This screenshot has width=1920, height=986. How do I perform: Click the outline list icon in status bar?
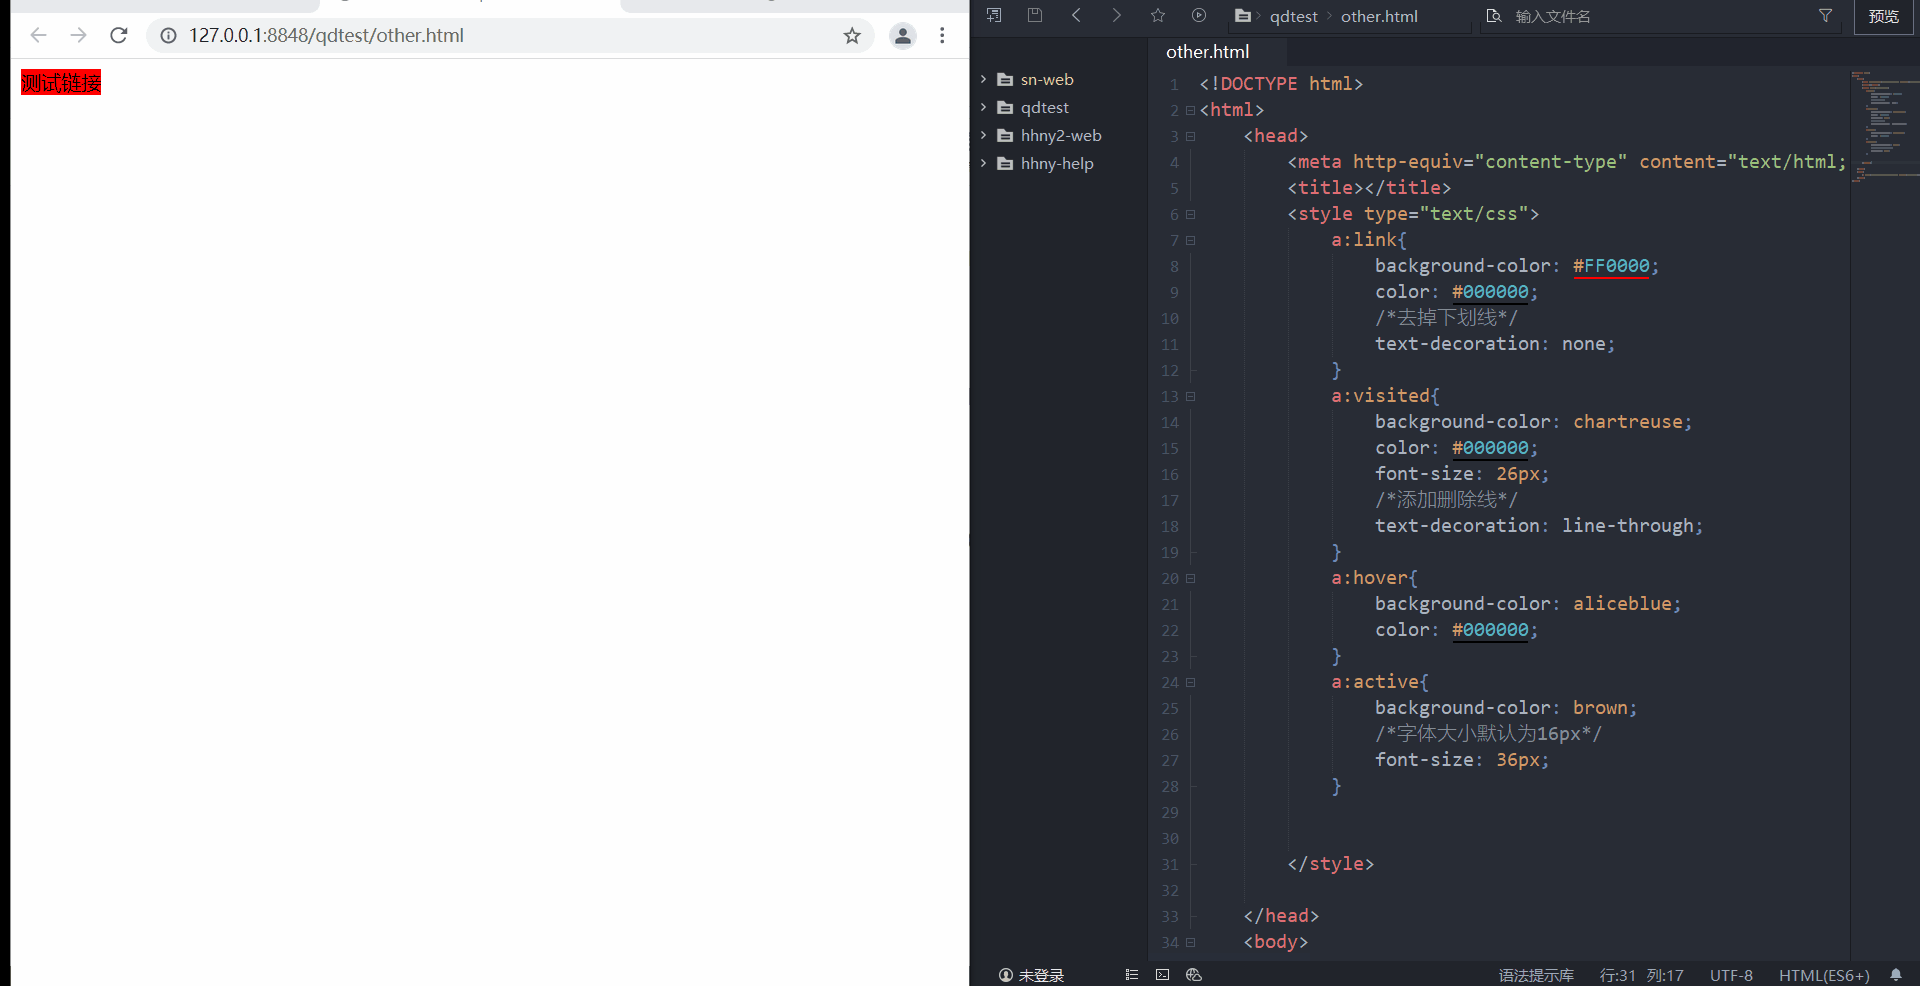coord(1132,975)
